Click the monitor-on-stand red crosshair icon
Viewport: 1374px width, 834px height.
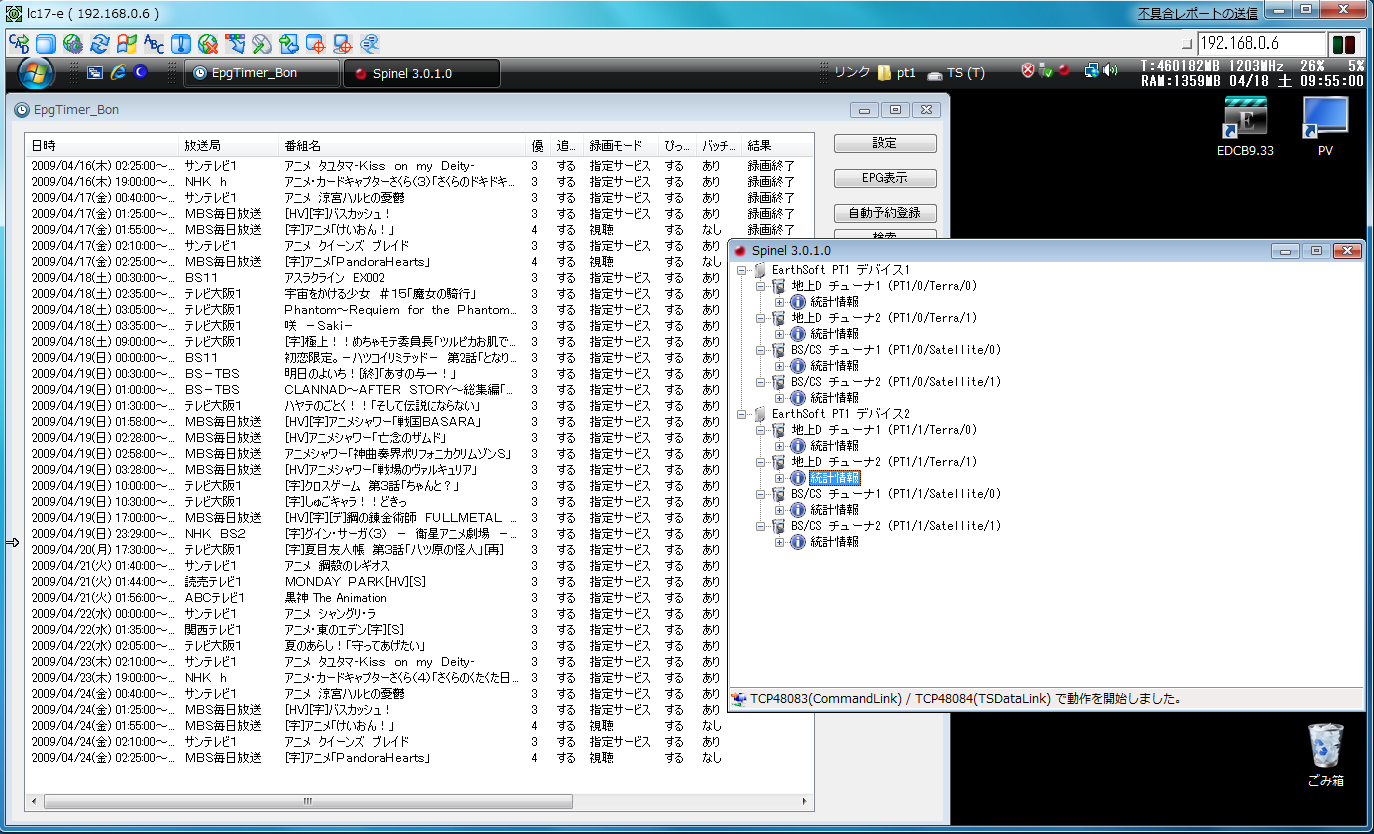click(343, 44)
